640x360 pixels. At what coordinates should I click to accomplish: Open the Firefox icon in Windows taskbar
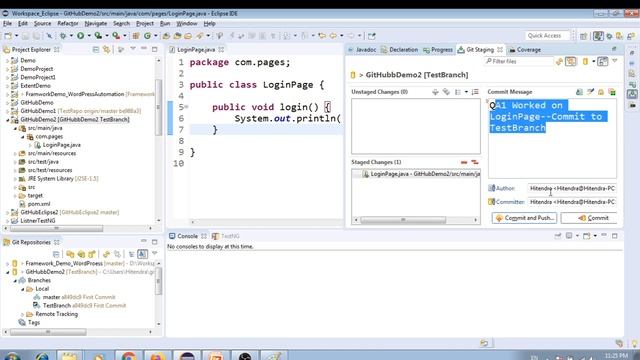point(157,356)
